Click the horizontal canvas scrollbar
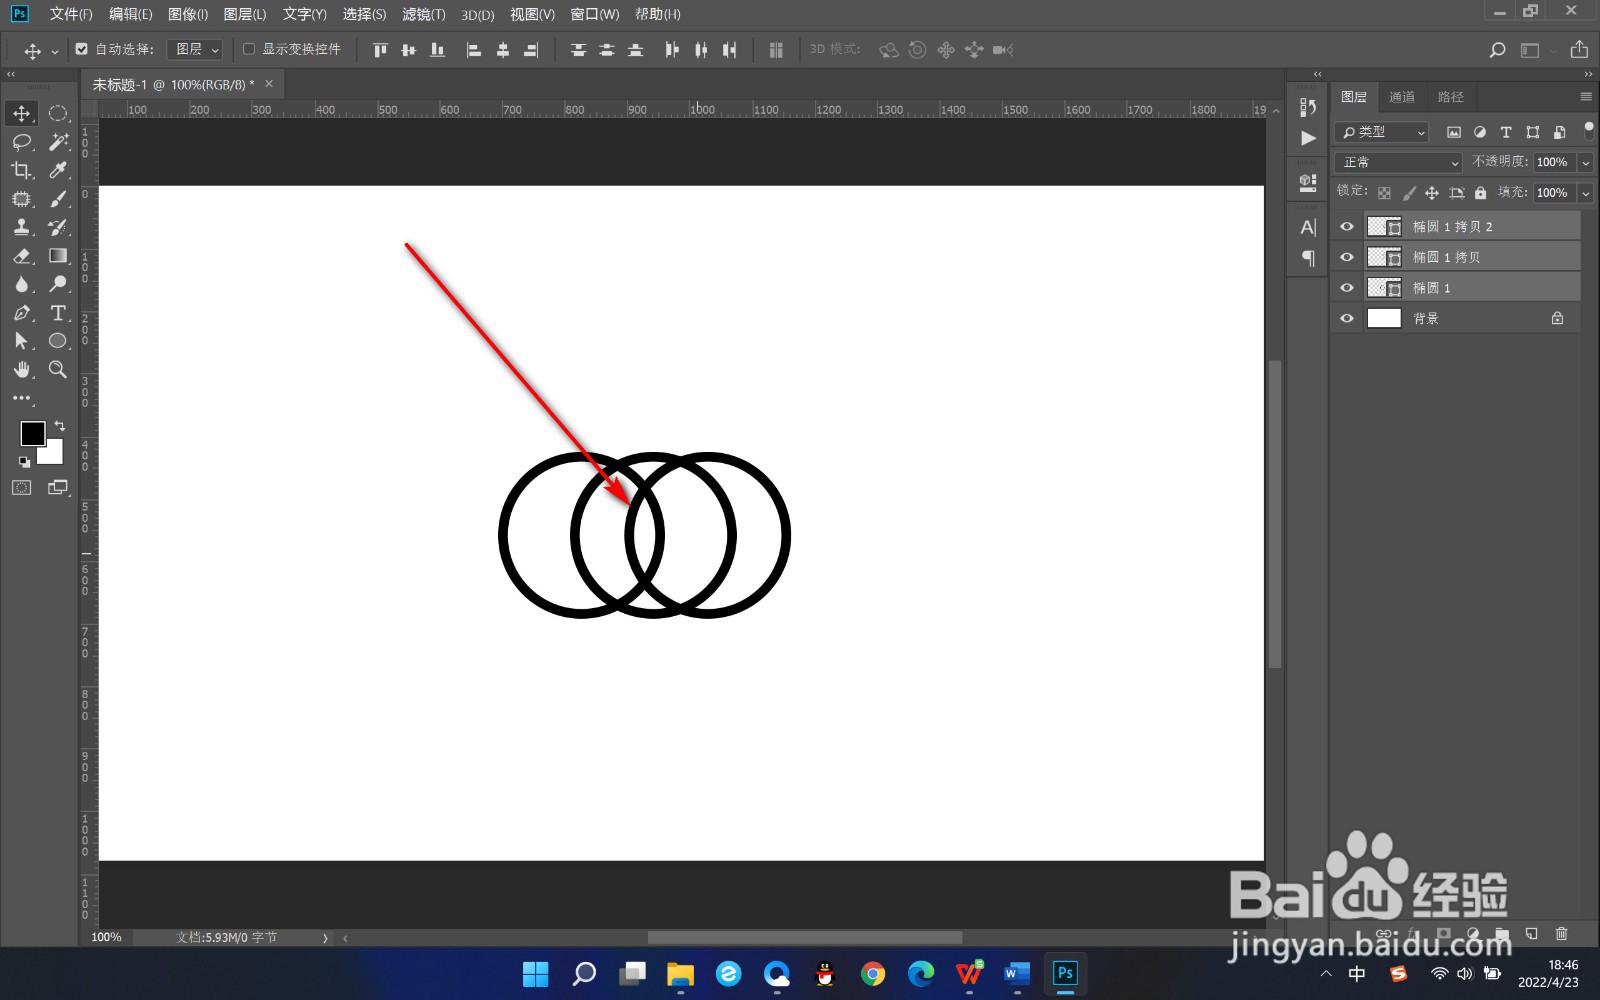 click(805, 938)
